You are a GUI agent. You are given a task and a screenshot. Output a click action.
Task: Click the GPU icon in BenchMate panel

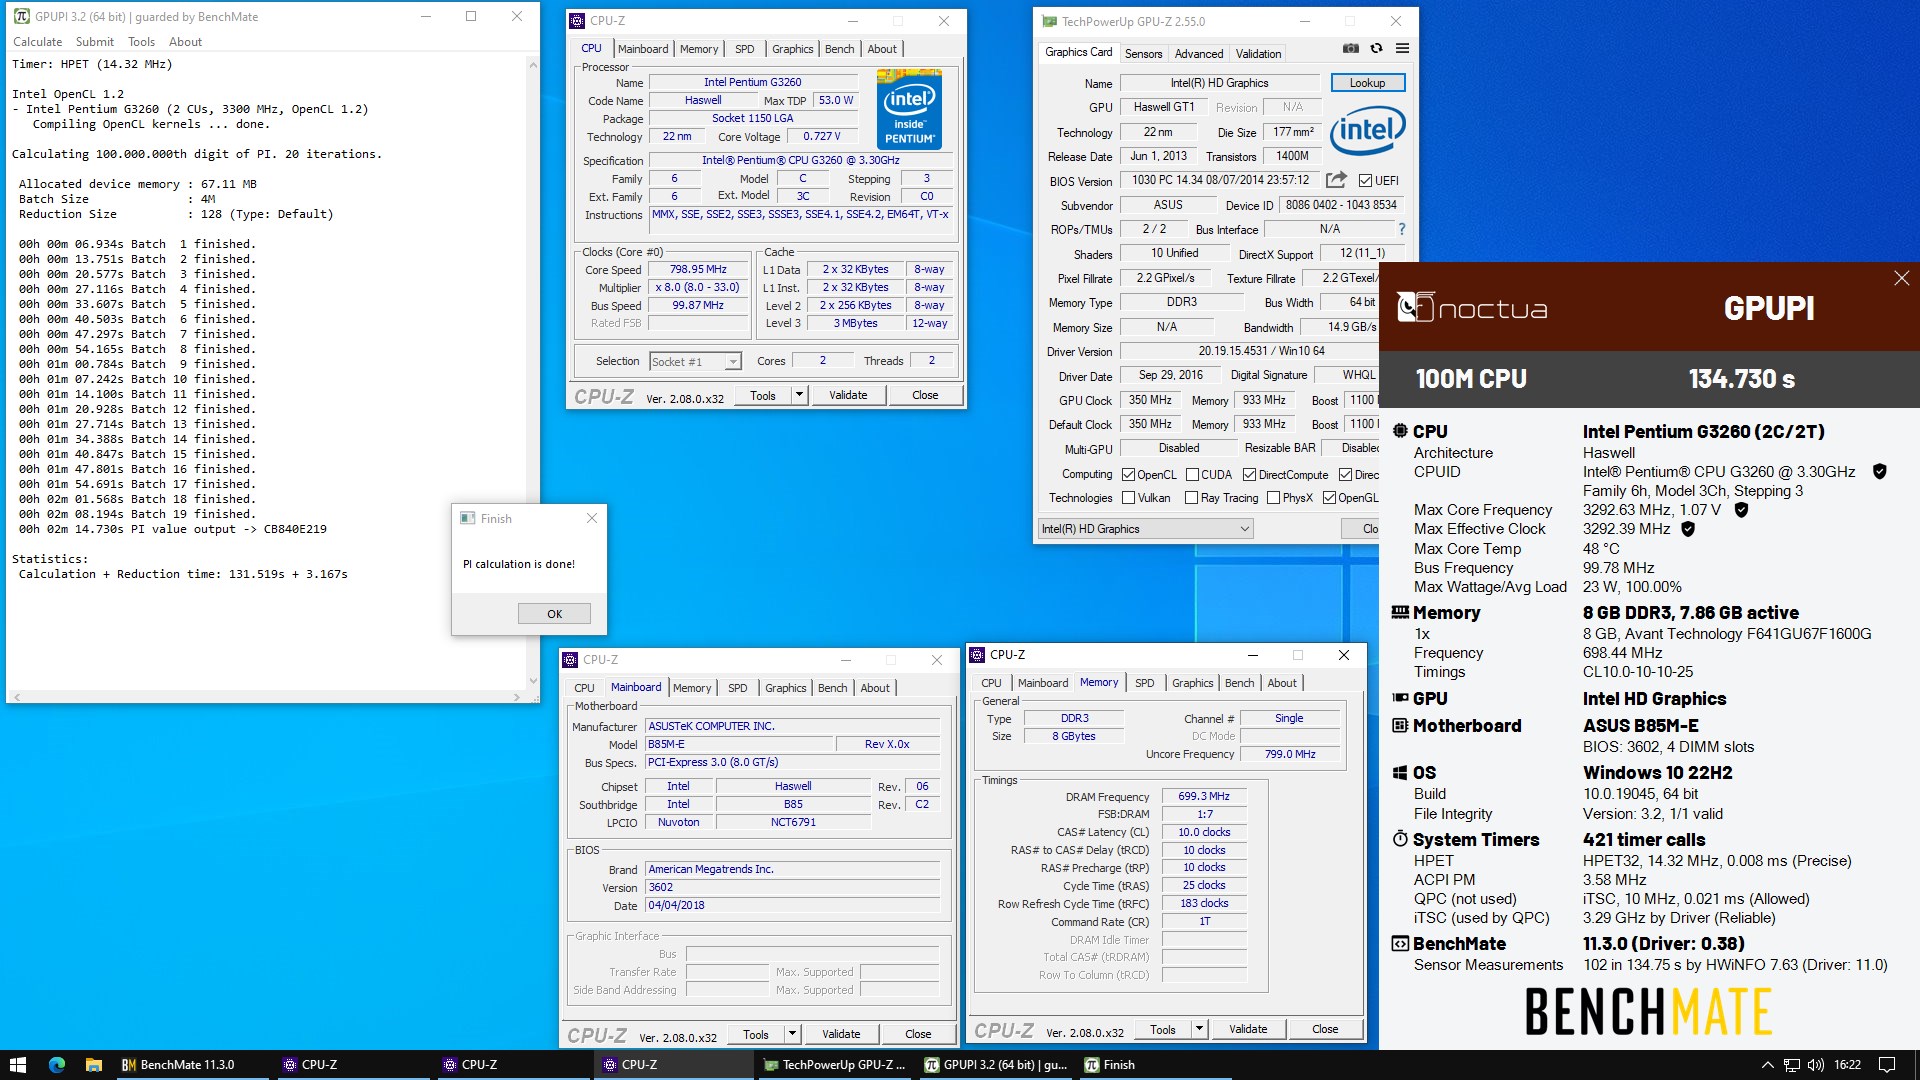pos(1400,698)
